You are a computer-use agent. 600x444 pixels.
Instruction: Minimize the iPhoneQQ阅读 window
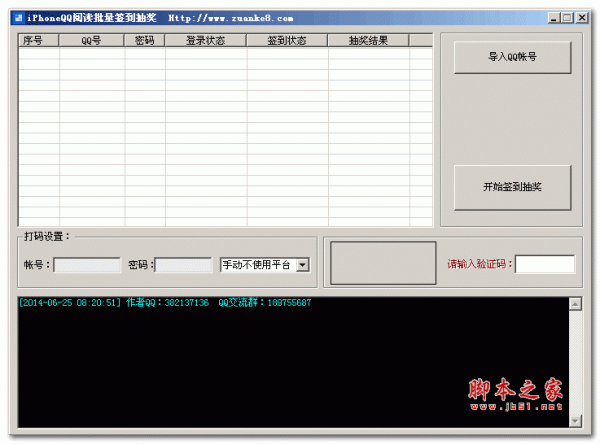click(x=554, y=18)
